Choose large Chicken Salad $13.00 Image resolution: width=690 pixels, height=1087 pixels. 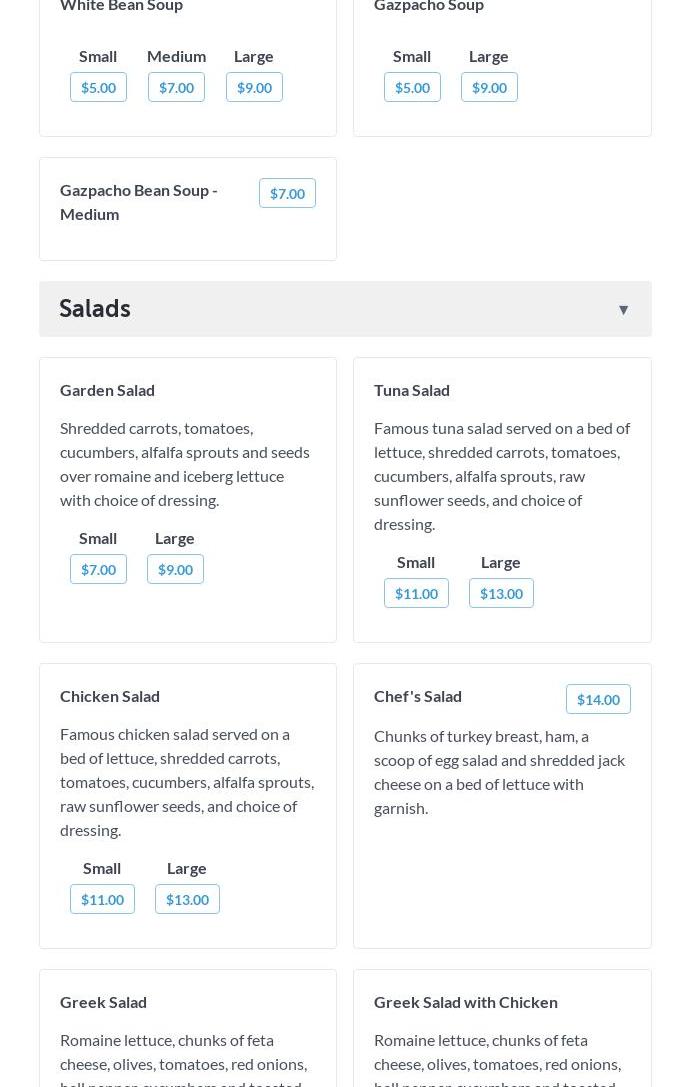187,900
